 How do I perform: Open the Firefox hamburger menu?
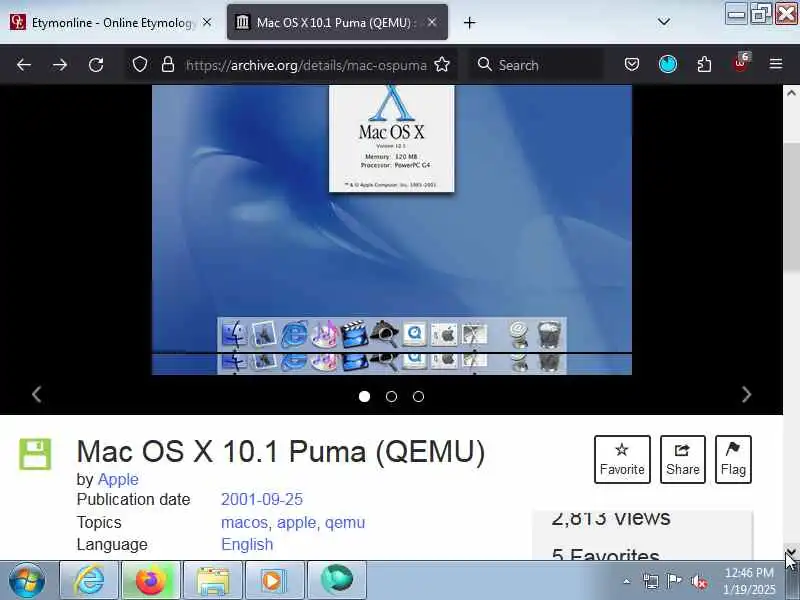coord(776,64)
